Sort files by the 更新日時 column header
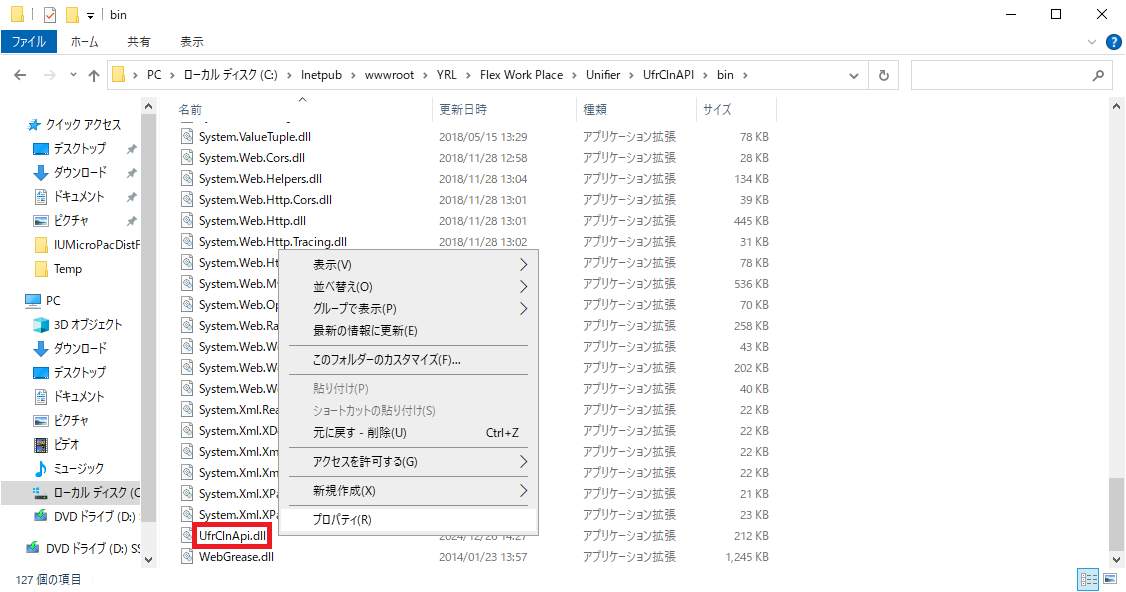The height and width of the screenshot is (592, 1126). (463, 109)
